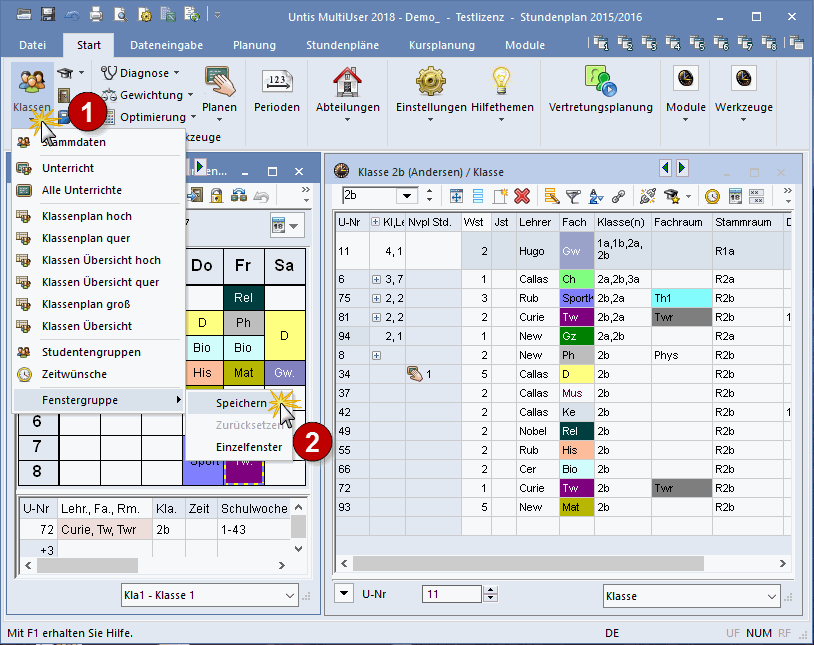The height and width of the screenshot is (645, 814).
Task: Switch to window group 1
Action: coord(601,43)
